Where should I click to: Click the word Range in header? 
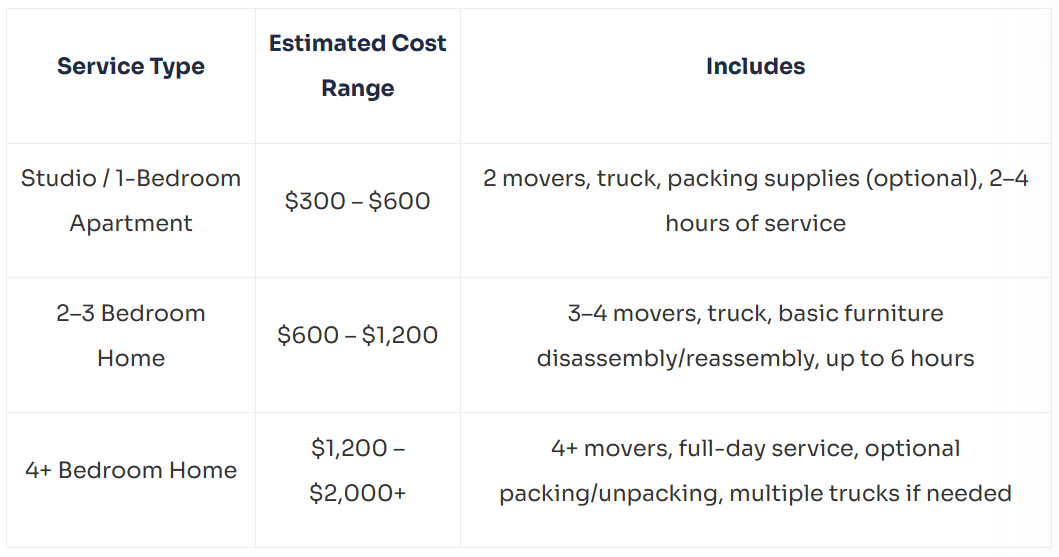(x=358, y=88)
